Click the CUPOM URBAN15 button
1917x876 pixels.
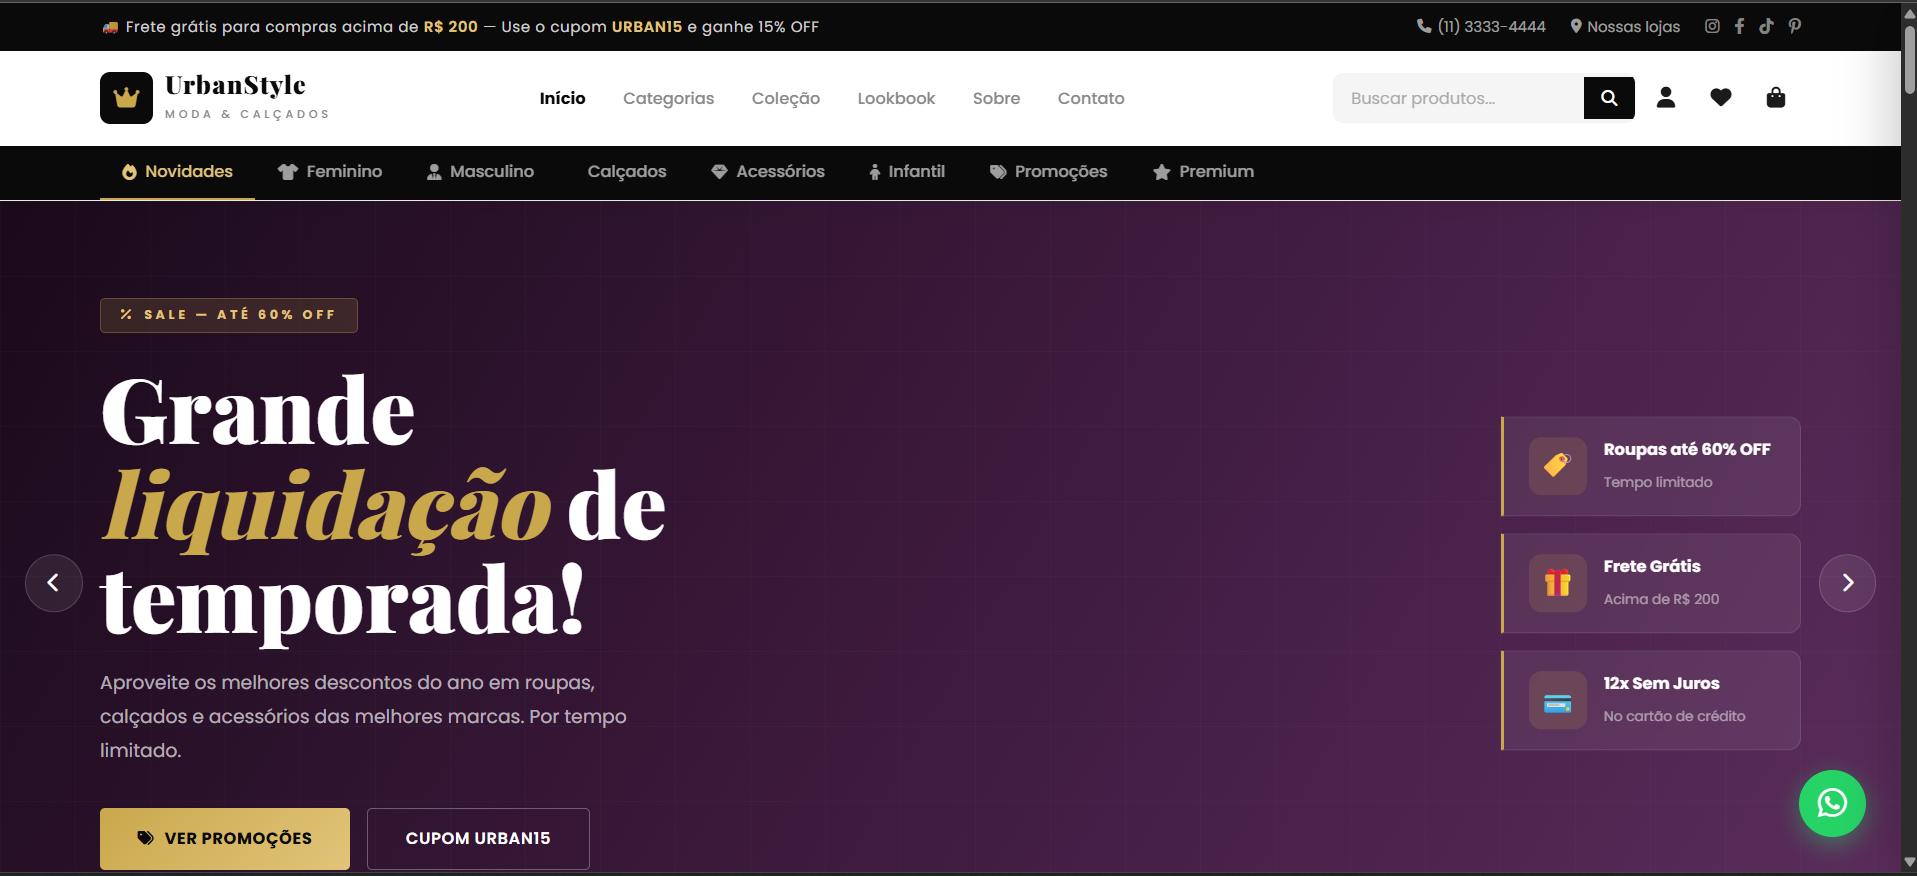click(478, 838)
